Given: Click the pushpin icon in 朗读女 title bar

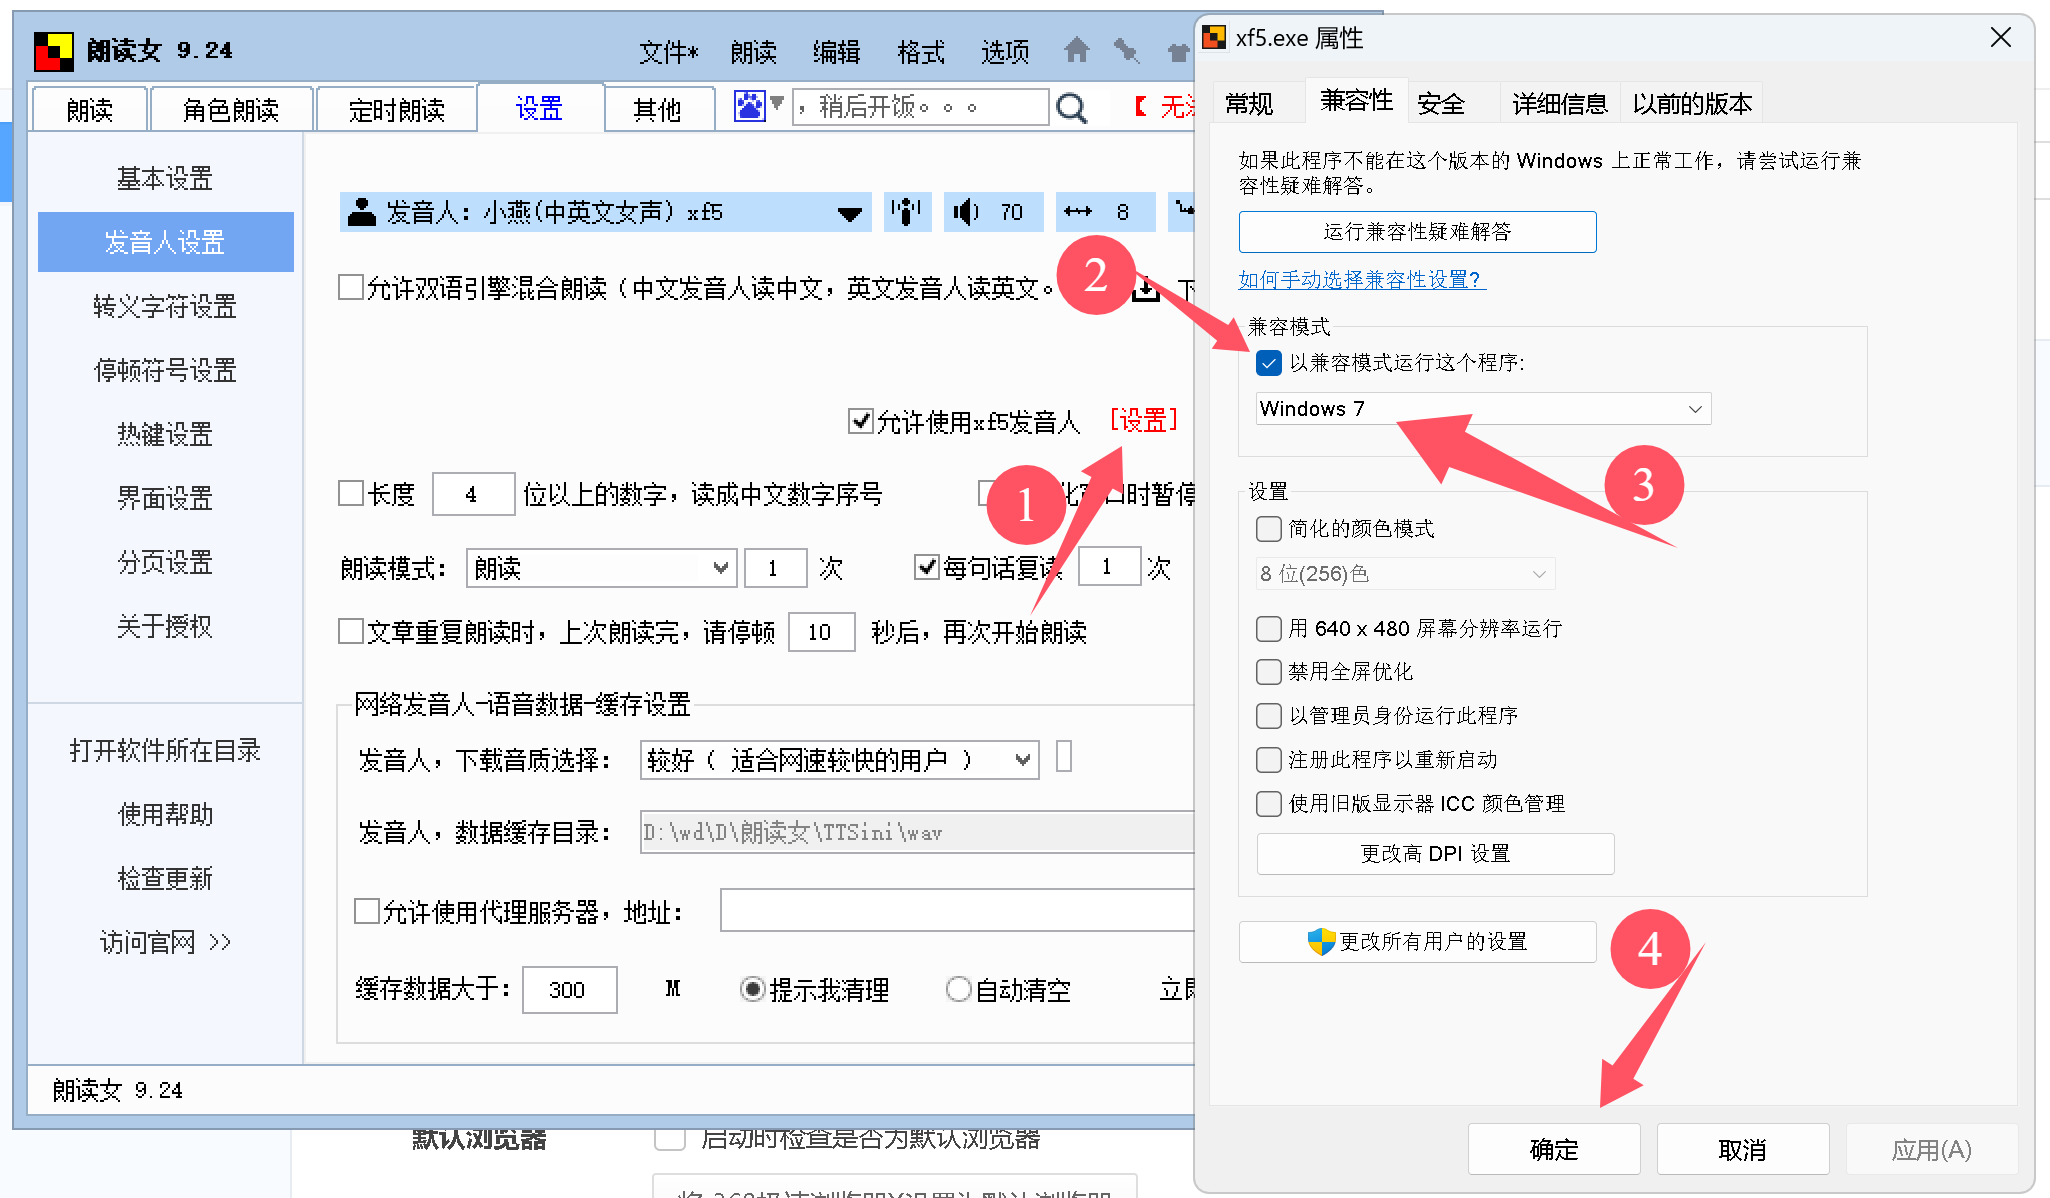Looking at the screenshot, I should [x=1127, y=50].
